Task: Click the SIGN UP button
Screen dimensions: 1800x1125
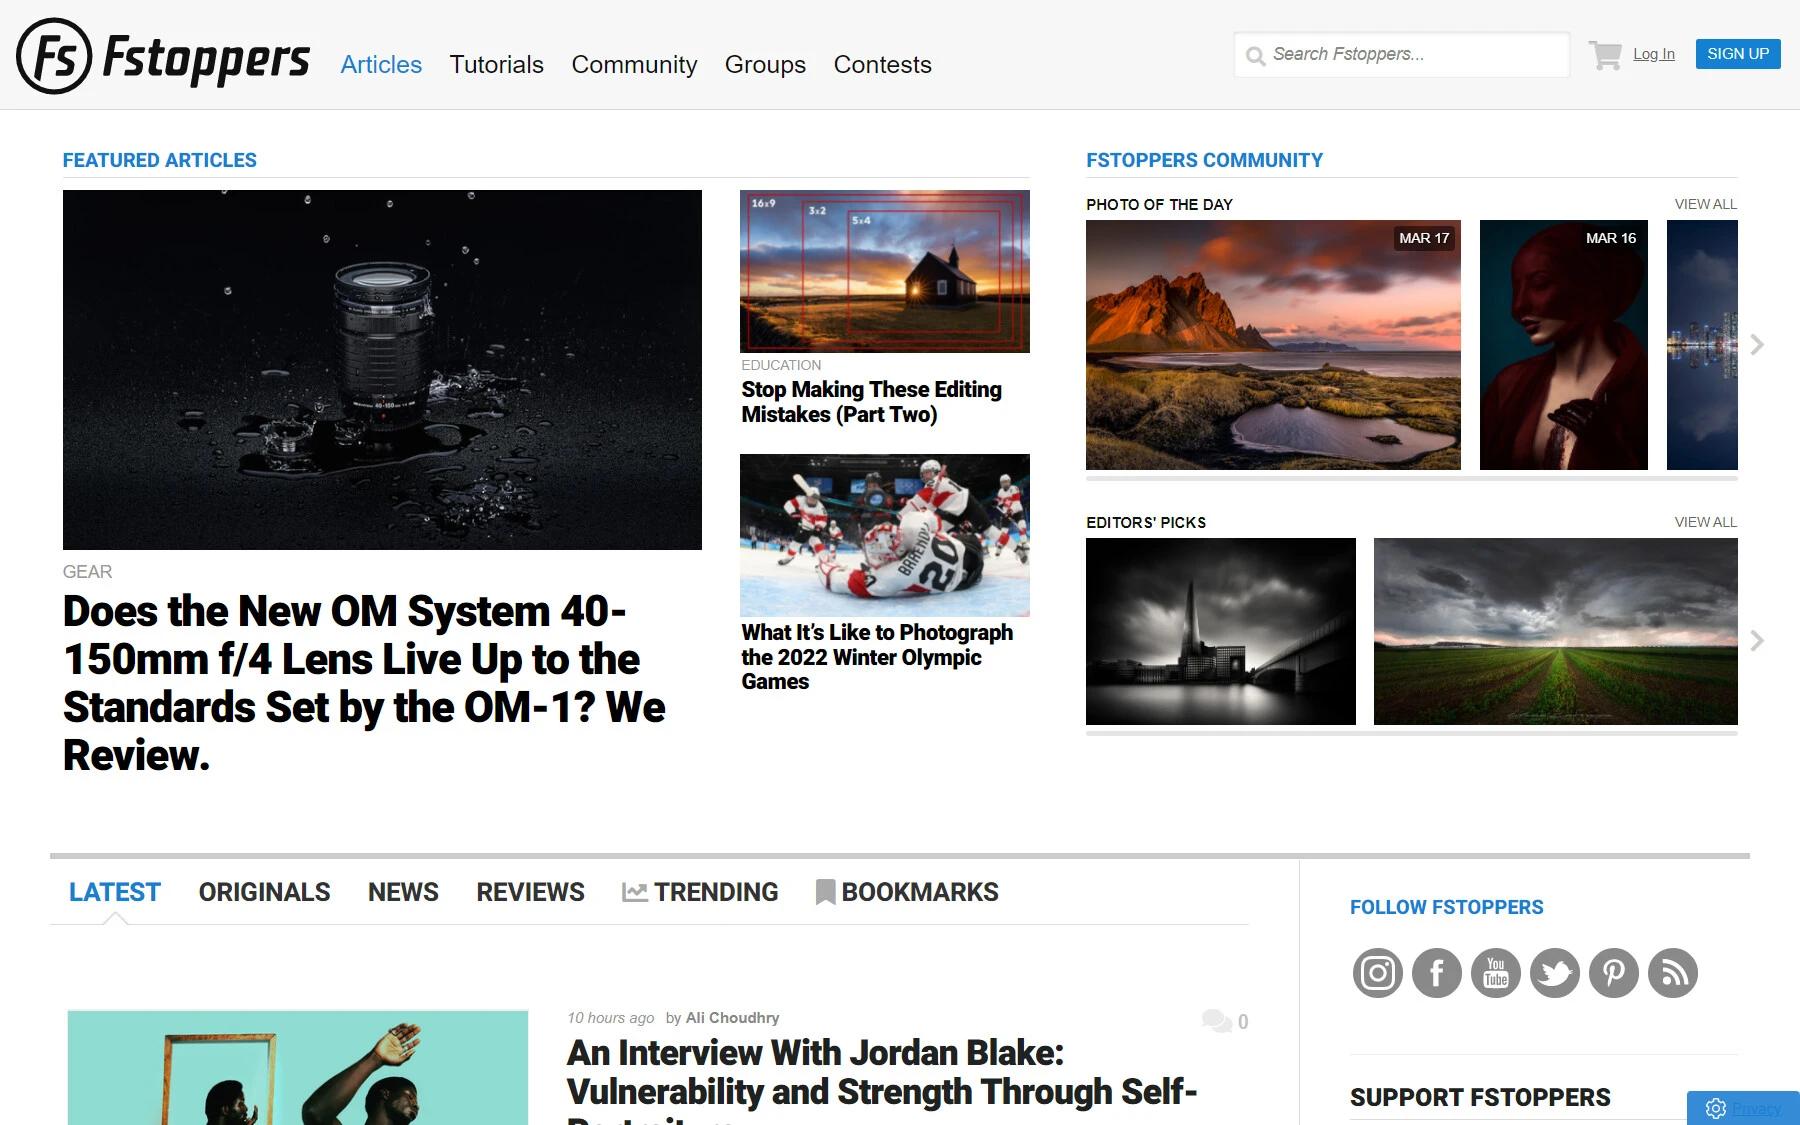Action: tap(1737, 53)
